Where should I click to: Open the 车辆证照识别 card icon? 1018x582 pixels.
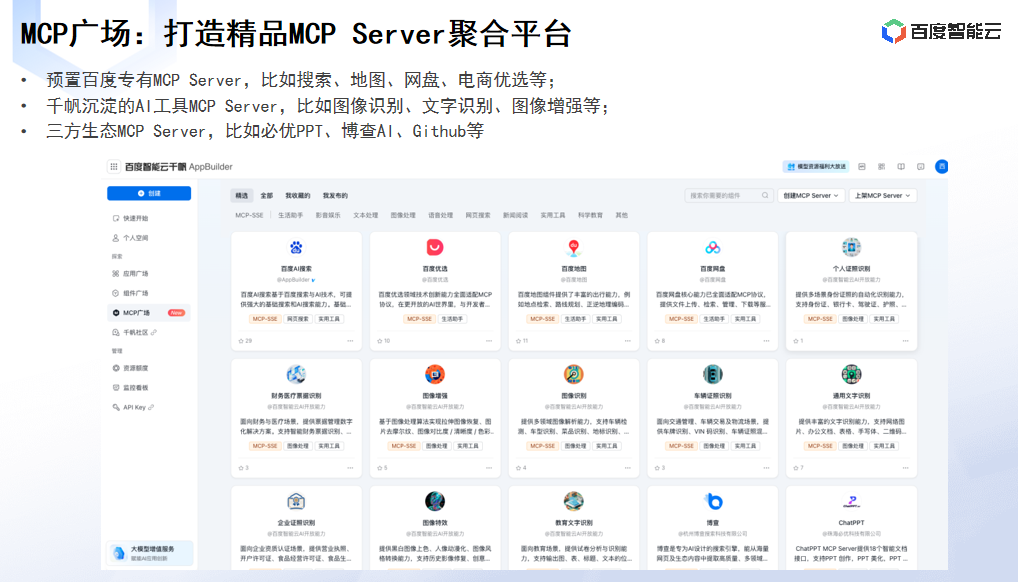pyautogui.click(x=712, y=374)
